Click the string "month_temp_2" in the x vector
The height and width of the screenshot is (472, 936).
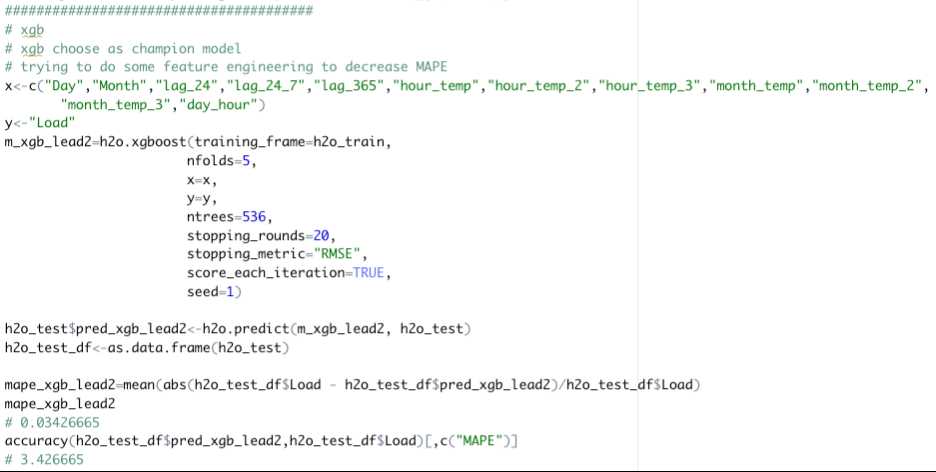[x=866, y=86]
